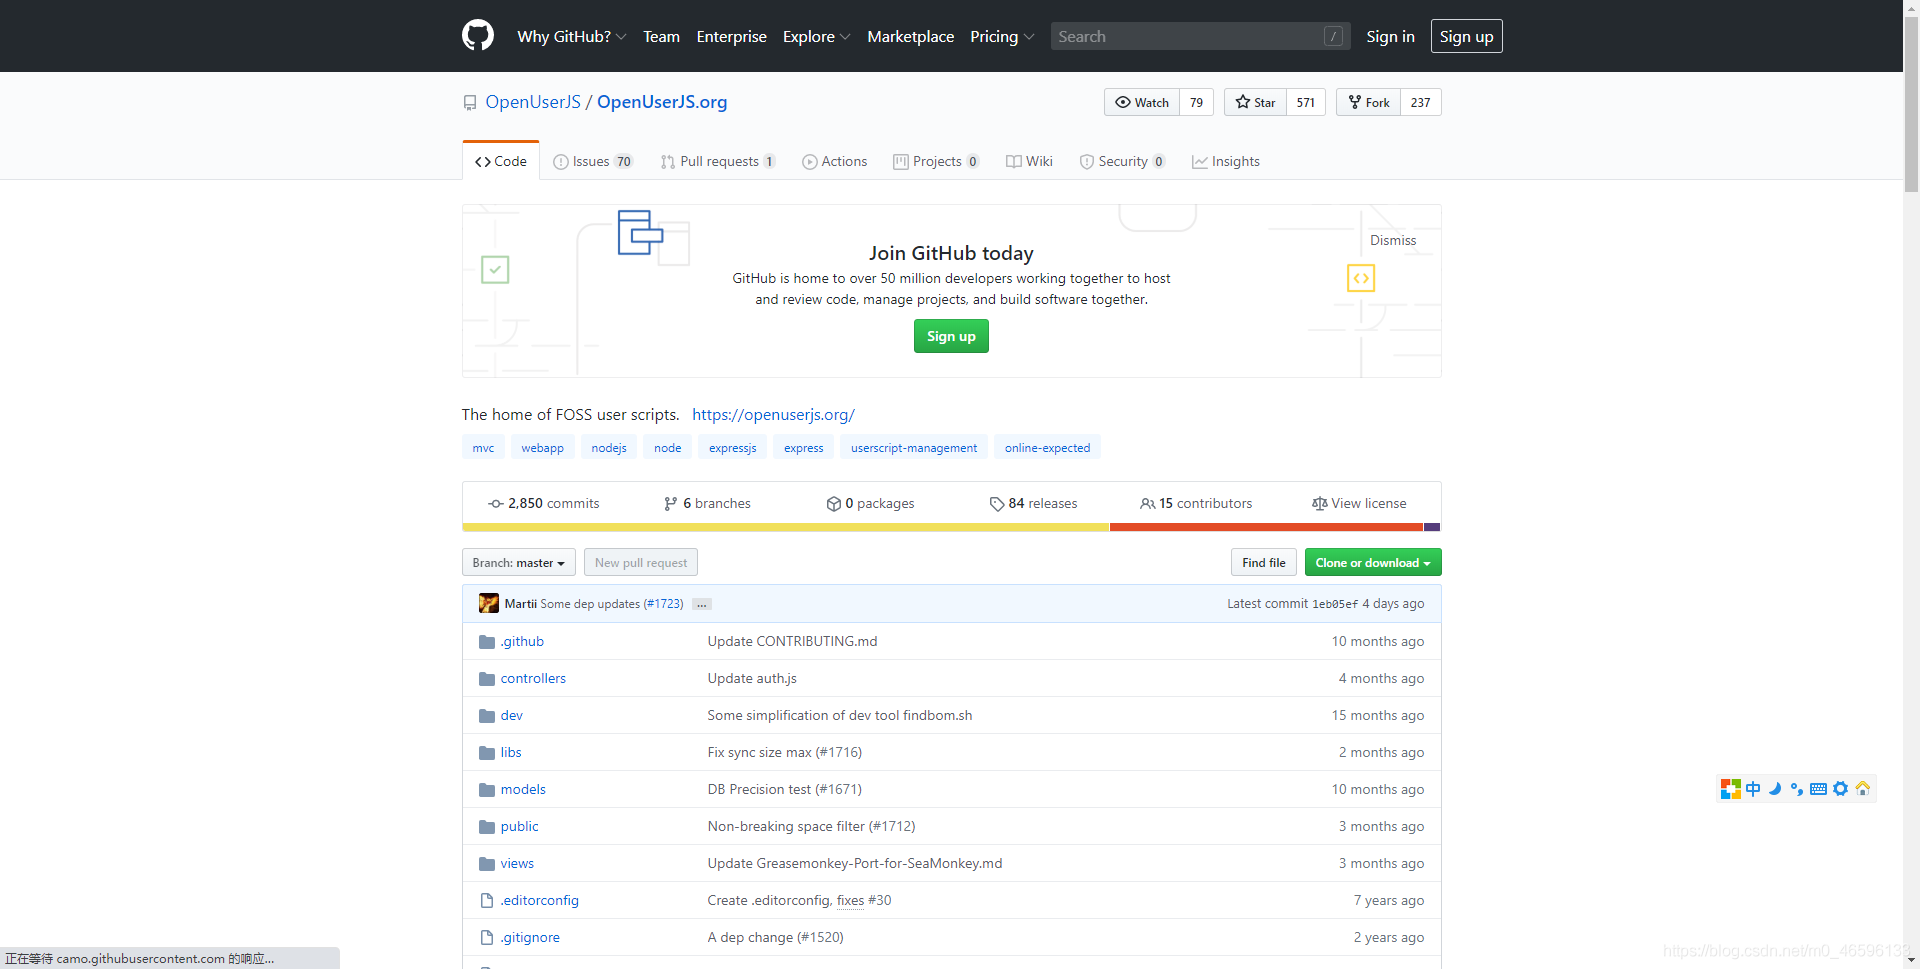The image size is (1920, 969).
Task: Open the Pull requests tab
Action: (718, 161)
